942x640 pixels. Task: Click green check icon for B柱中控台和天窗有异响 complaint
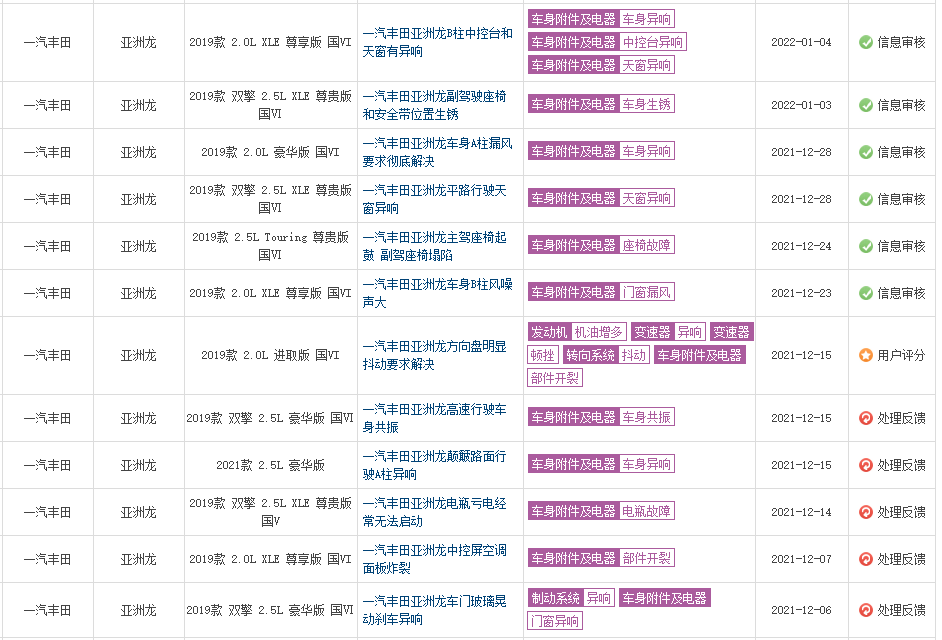pos(865,42)
